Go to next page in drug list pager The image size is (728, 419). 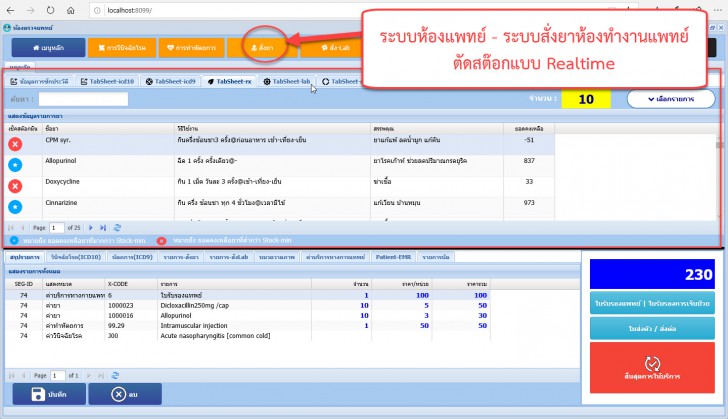91,228
